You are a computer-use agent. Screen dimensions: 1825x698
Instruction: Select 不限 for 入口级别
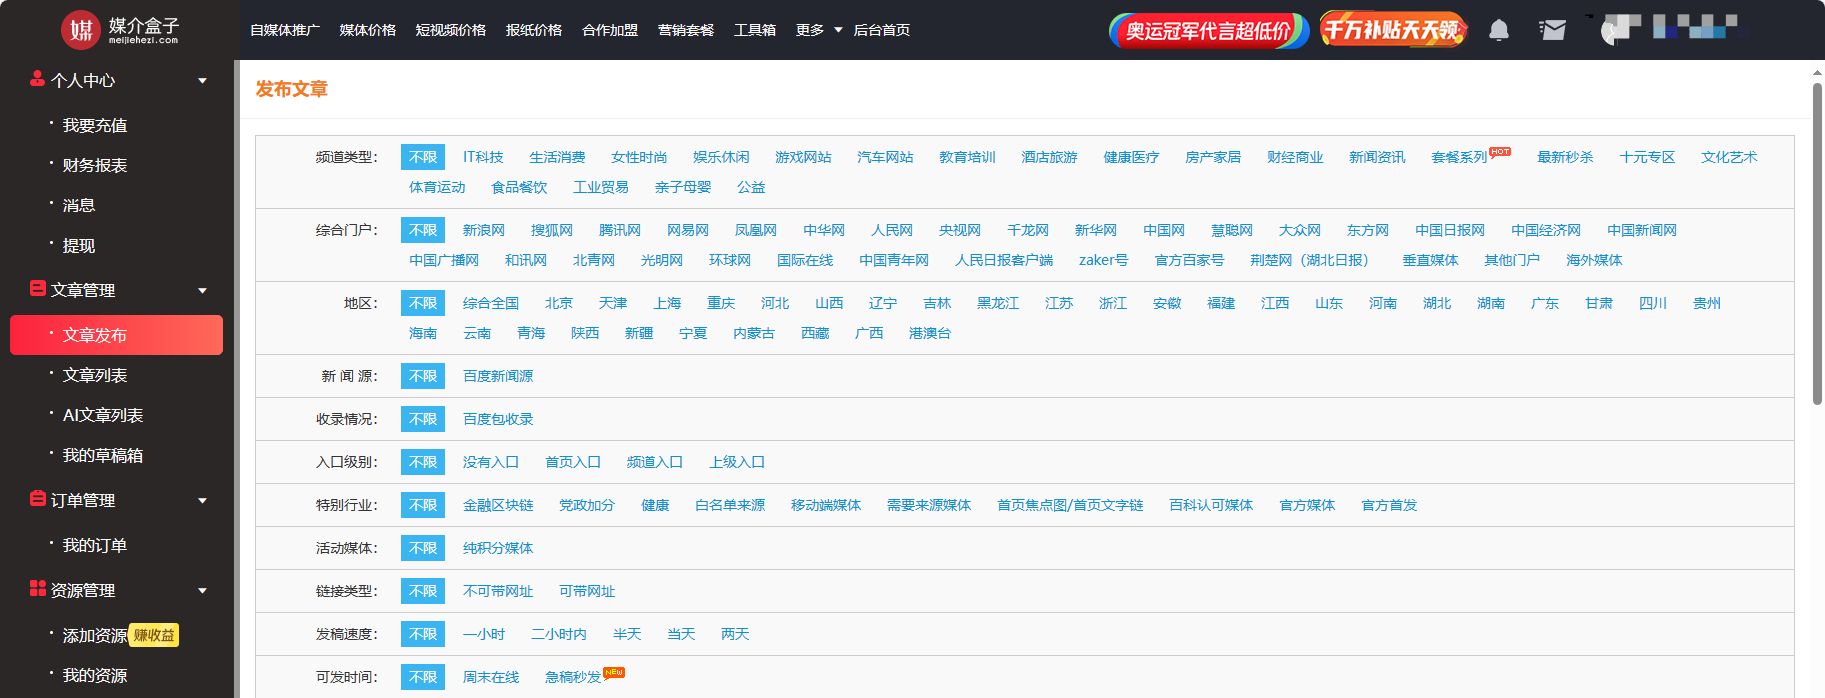click(423, 462)
